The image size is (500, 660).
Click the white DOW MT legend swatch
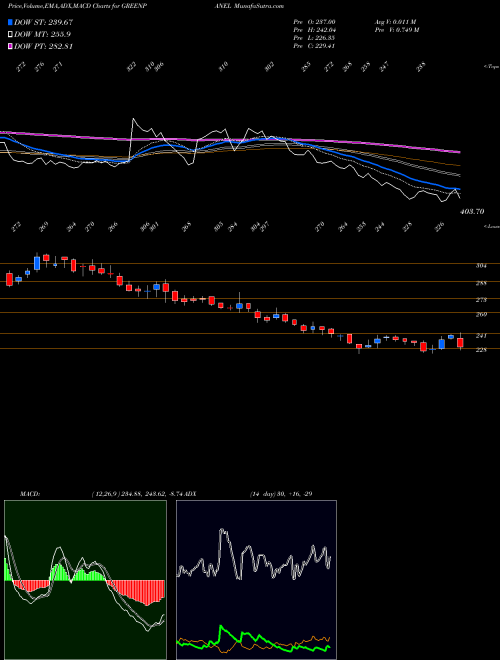10,35
